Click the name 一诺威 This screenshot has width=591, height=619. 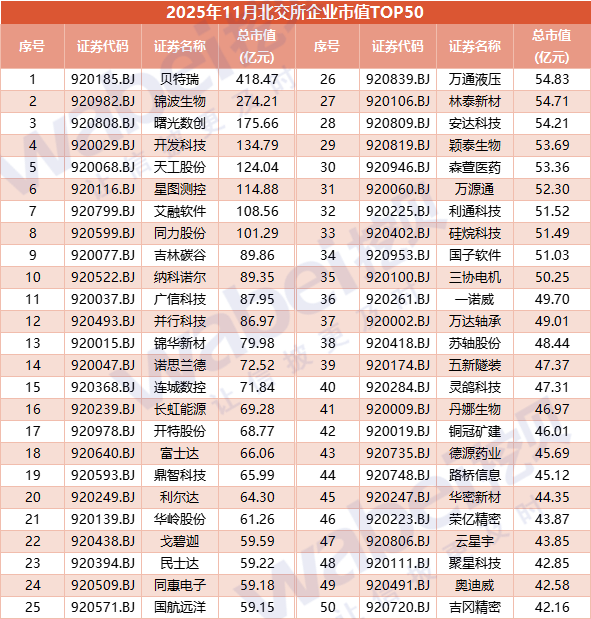475,300
